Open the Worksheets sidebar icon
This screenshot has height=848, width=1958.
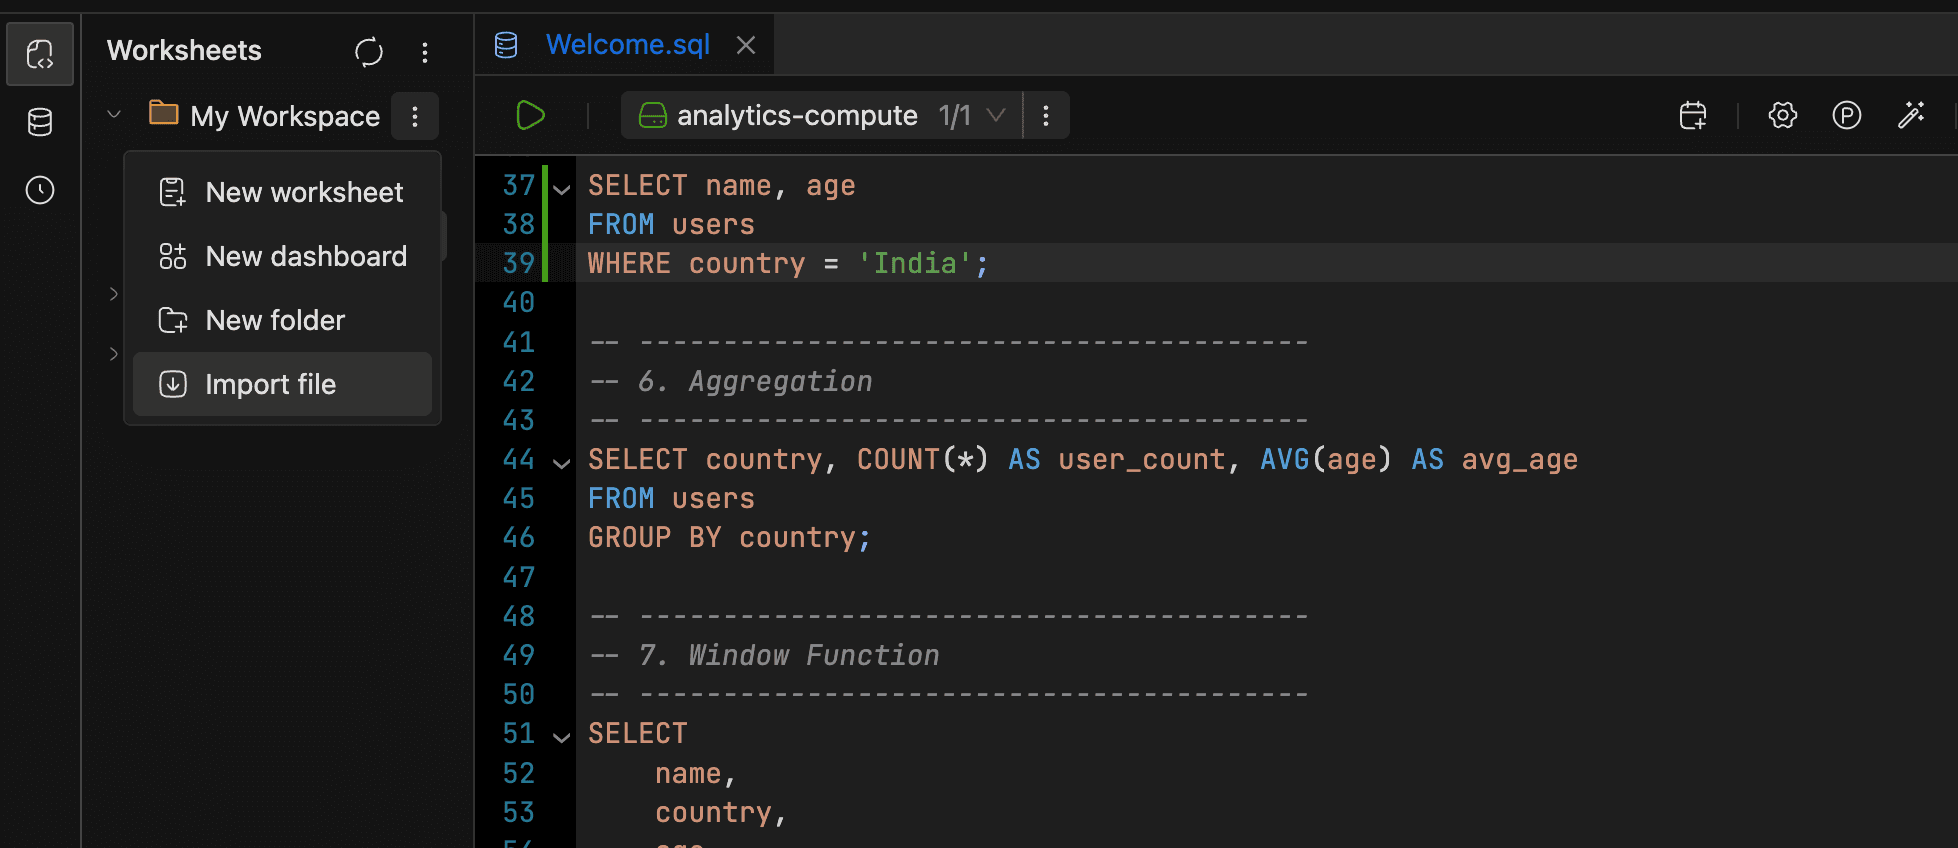point(40,54)
